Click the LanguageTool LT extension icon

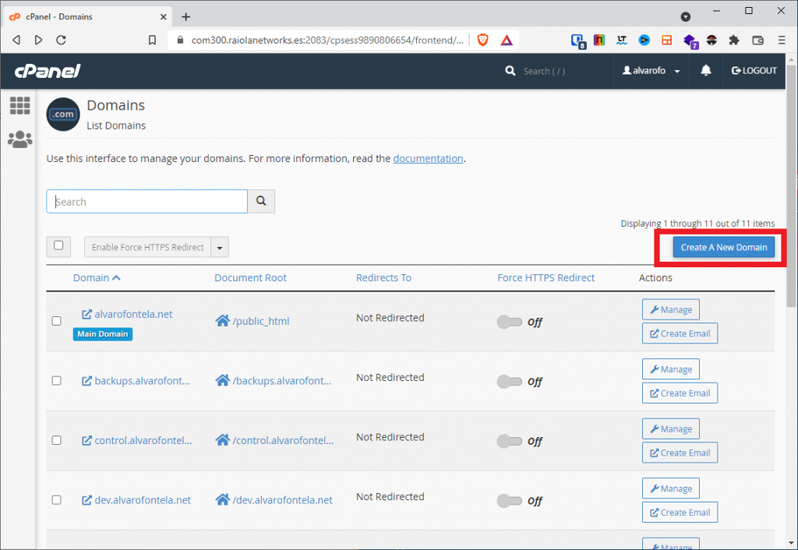pyautogui.click(x=621, y=40)
